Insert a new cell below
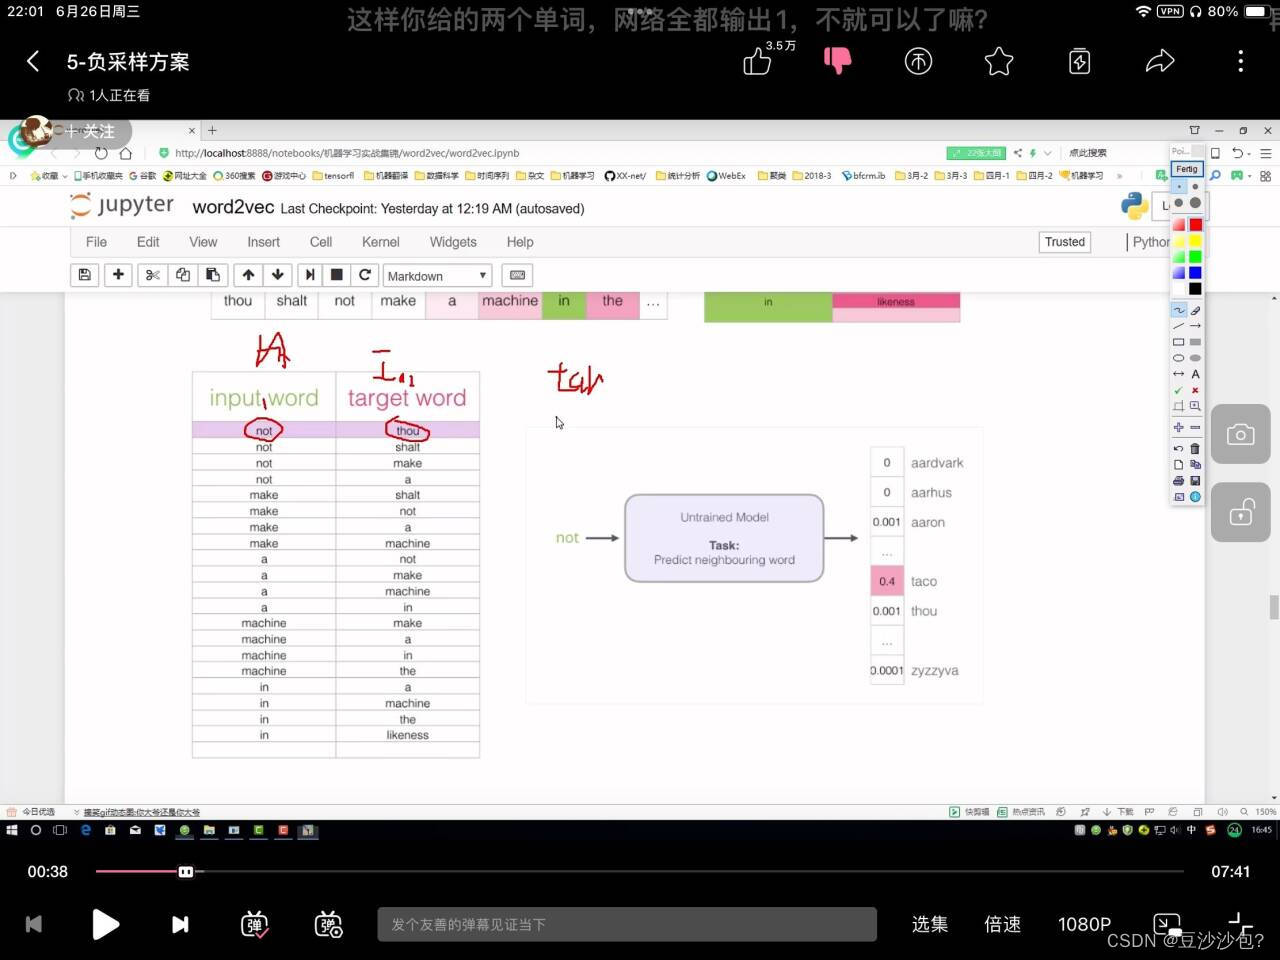The height and width of the screenshot is (960, 1280). 118,275
